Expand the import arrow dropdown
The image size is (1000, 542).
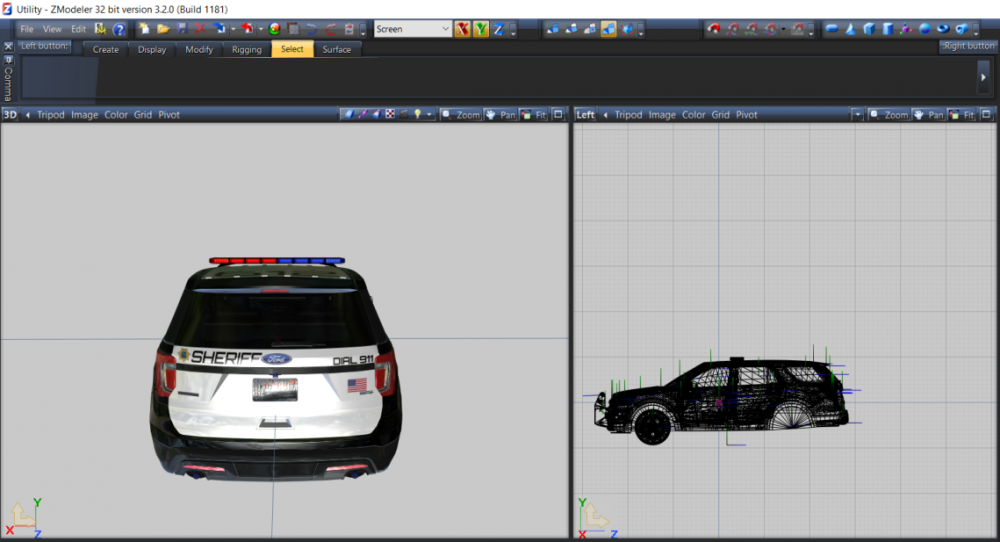pyautogui.click(x=233, y=29)
